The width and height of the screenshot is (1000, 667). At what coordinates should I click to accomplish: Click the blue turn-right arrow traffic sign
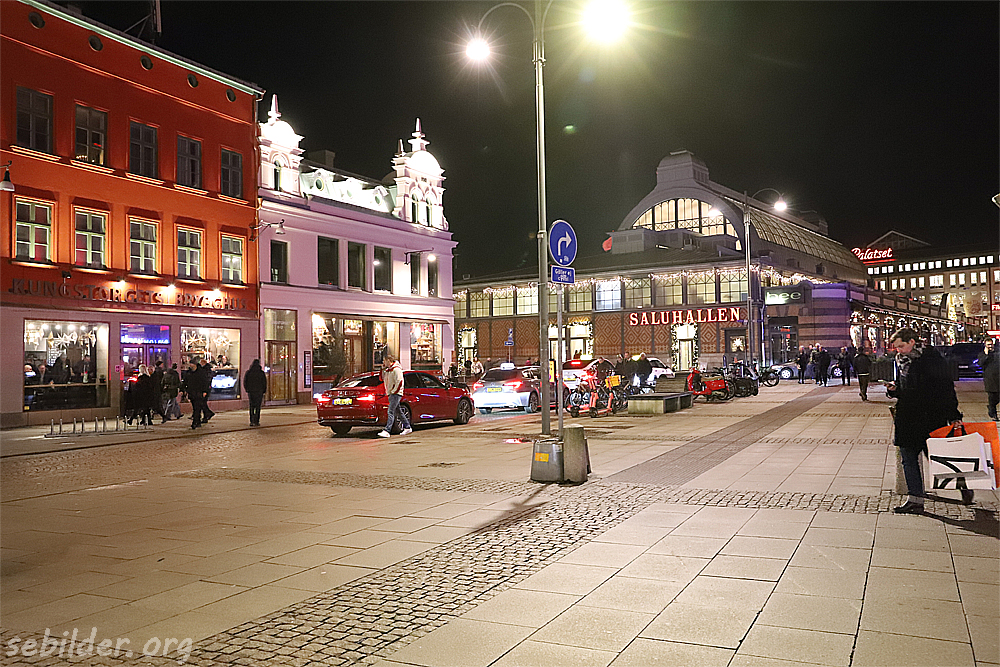[563, 242]
